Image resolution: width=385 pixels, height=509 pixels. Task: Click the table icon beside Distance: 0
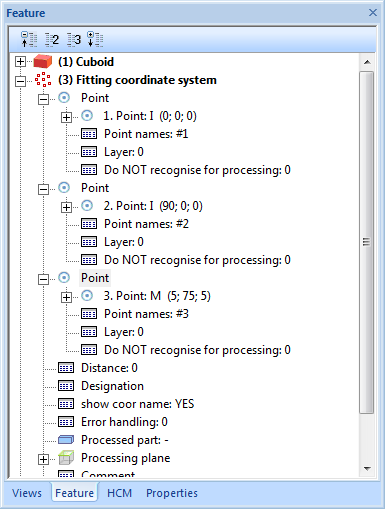(66, 368)
